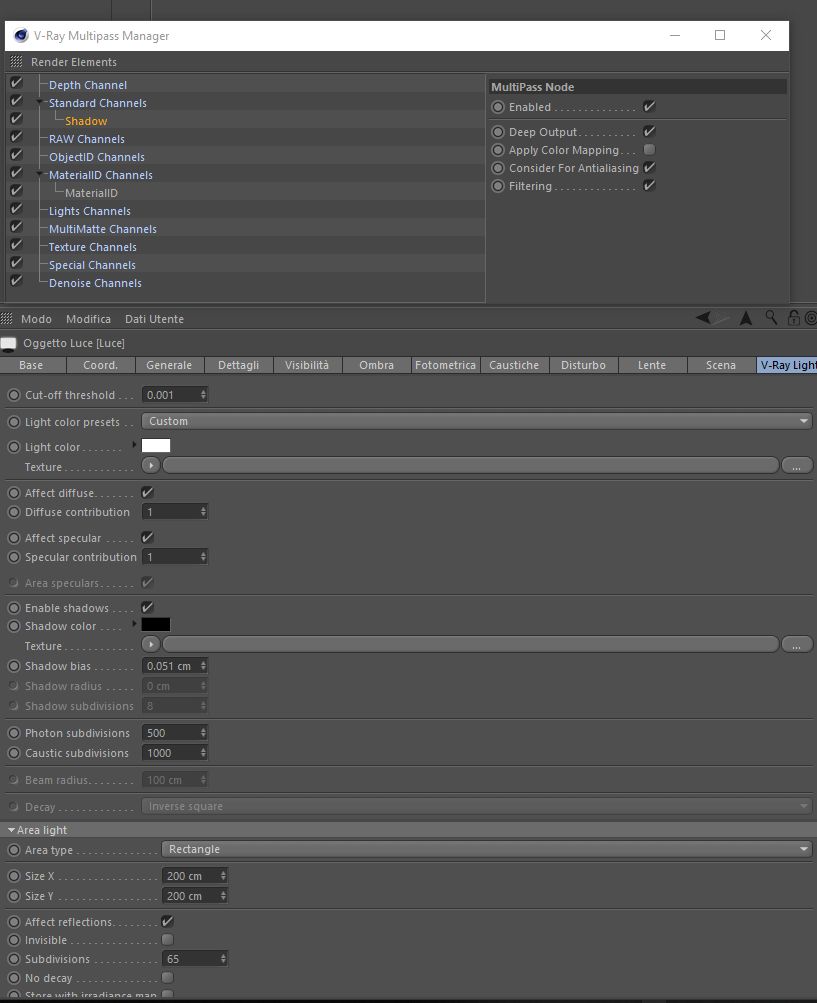Click the keyframe dot beside Cut-off threshold
Screen dimensions: 817x1003
(x=14, y=395)
